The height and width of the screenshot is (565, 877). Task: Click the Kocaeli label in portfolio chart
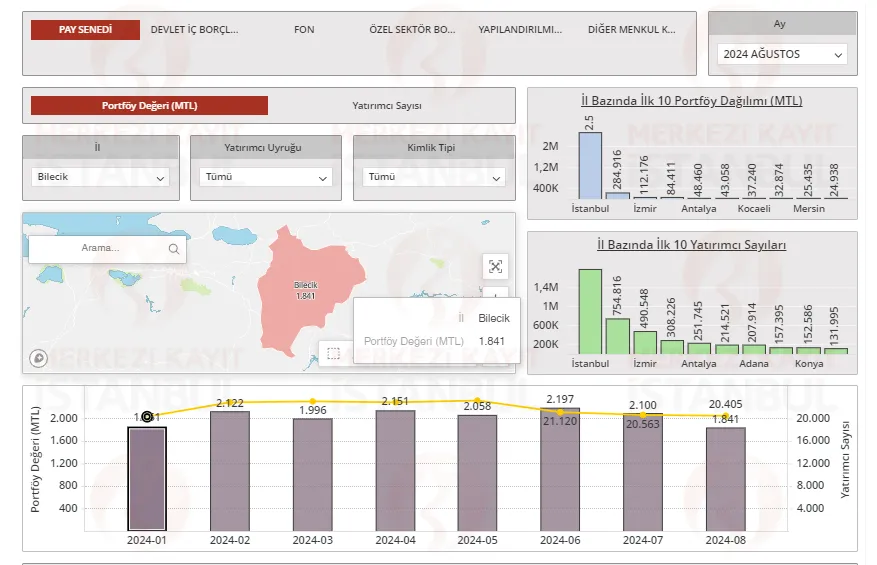click(754, 209)
